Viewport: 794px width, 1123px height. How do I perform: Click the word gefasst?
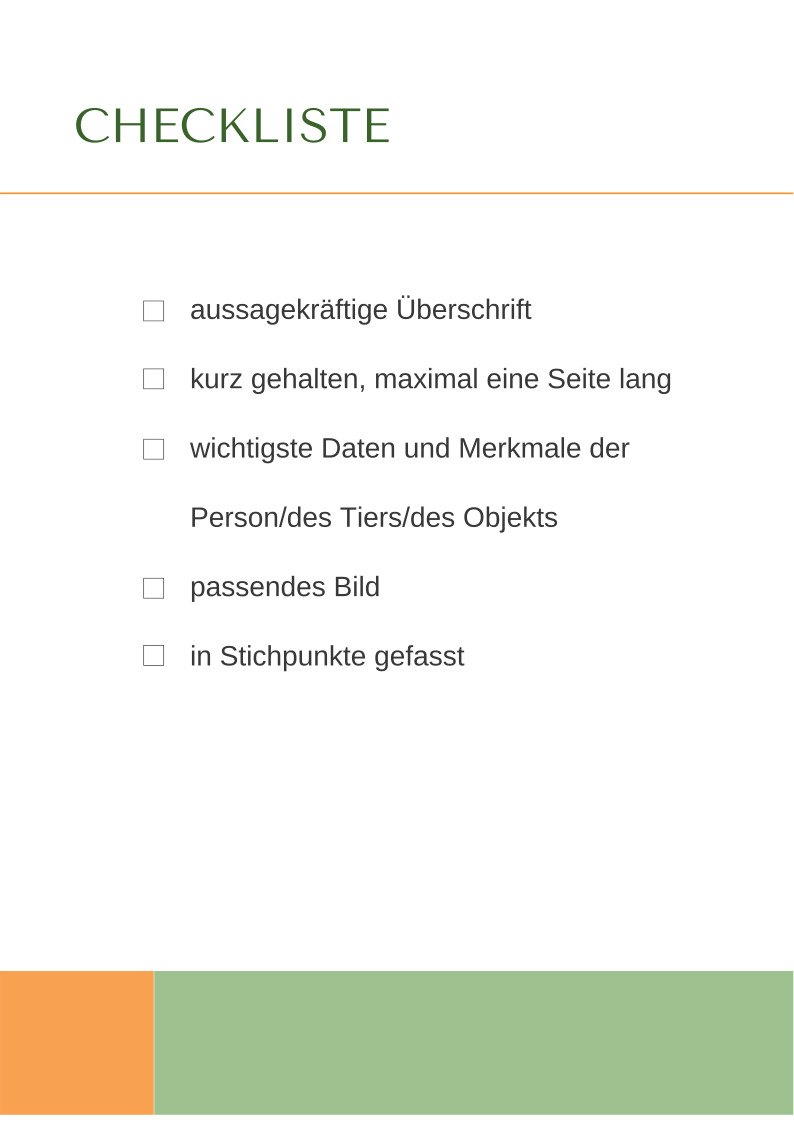coord(420,657)
